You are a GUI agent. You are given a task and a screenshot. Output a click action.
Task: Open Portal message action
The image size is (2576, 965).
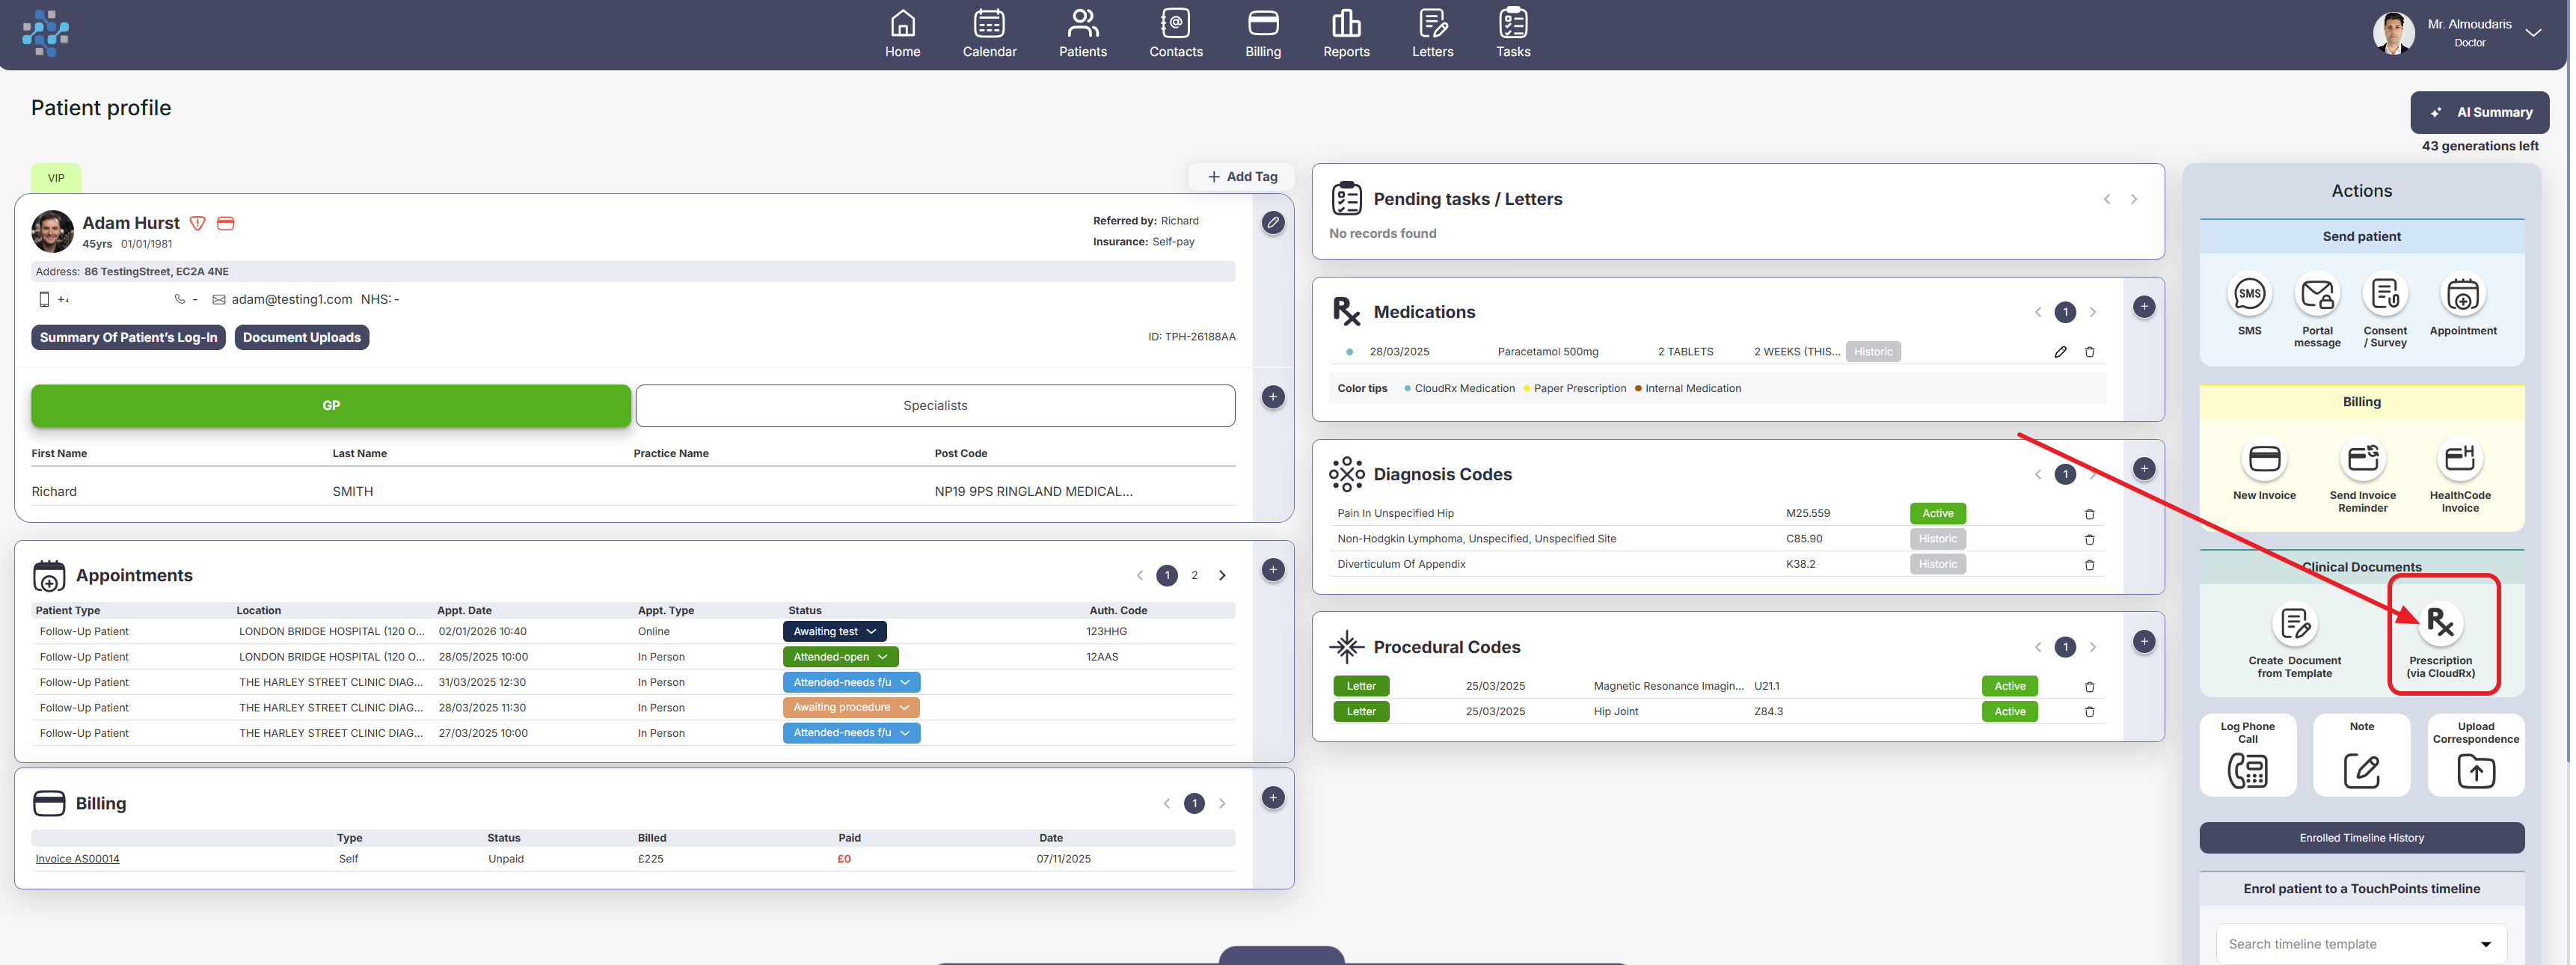[x=2317, y=295]
